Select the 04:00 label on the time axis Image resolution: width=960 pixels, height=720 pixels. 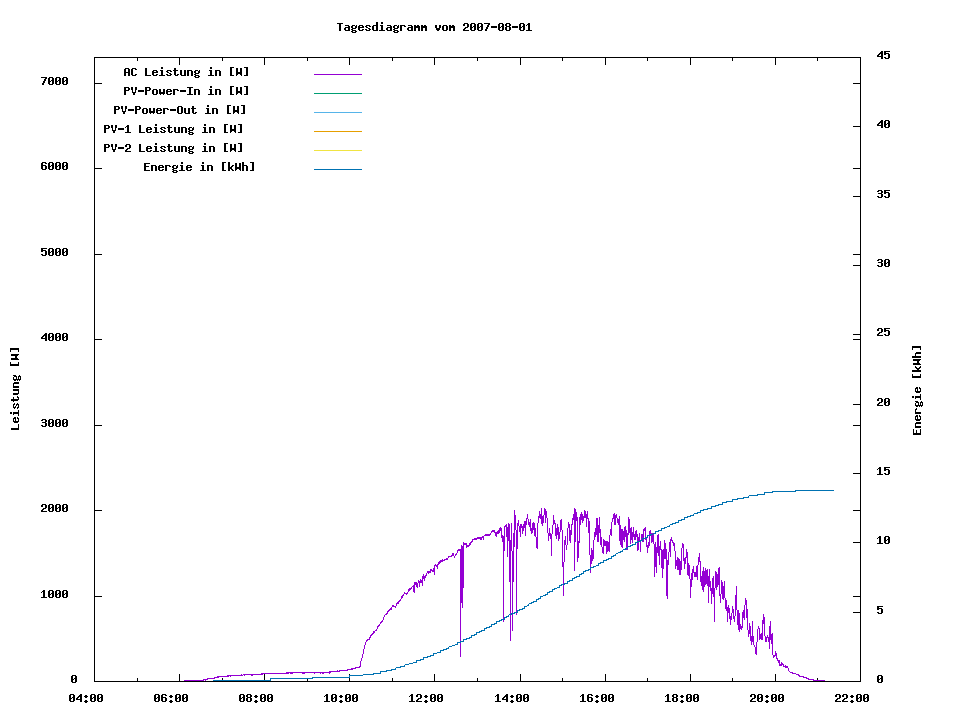tap(85, 698)
